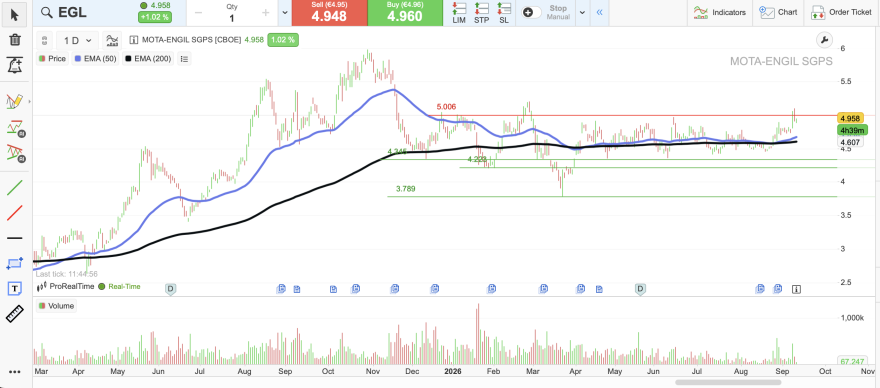Click the Buy 4.960 button
The image size is (880, 388).
(406, 13)
